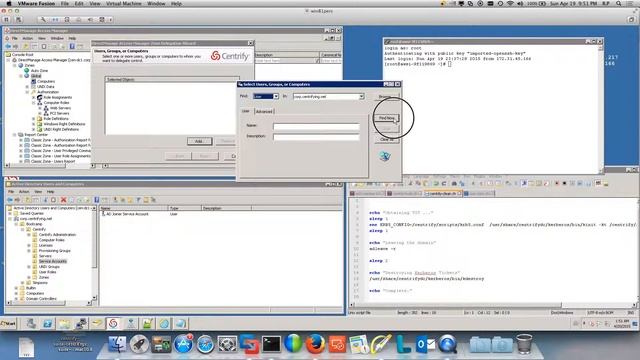Open the Find type dropdown showing User
This screenshot has height=360, width=640.
266,97
